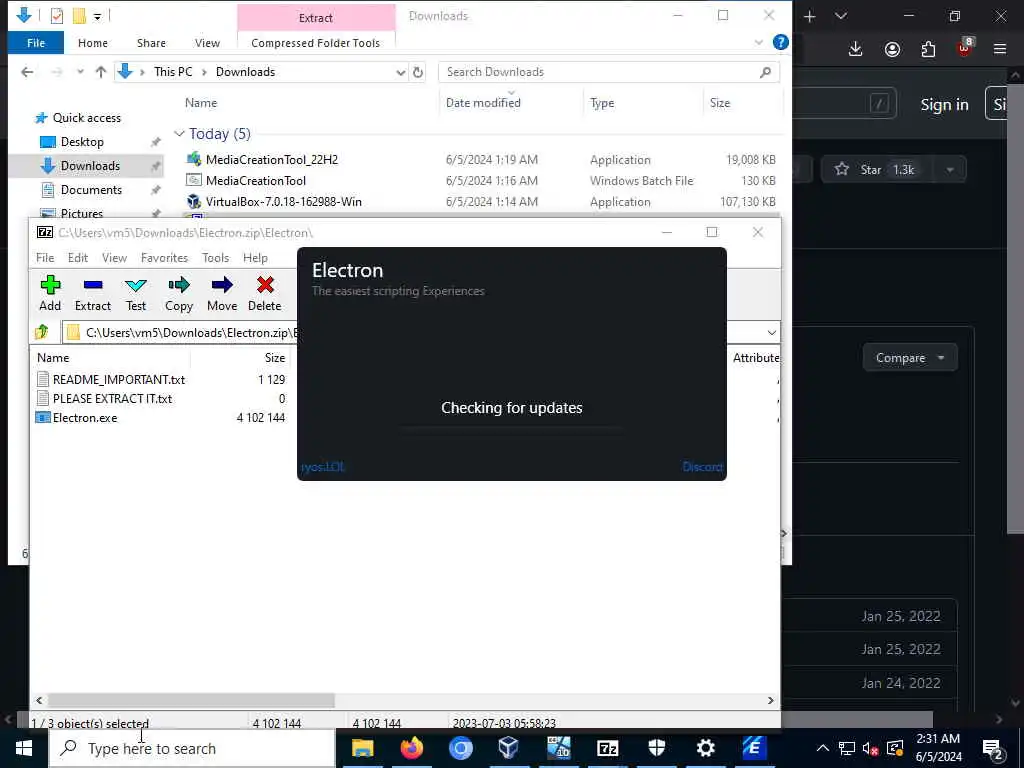
Task: Open 7-Zip Edit menu
Action: (x=78, y=258)
